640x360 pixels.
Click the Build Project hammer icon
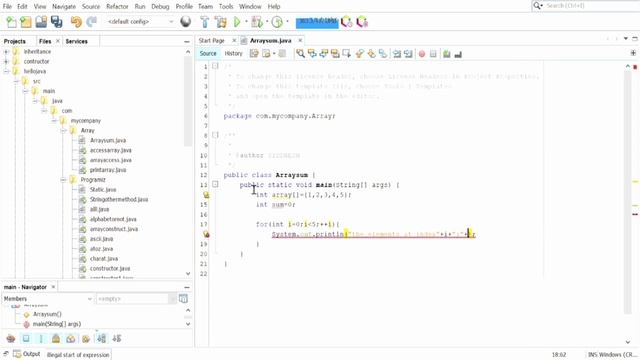click(x=205, y=22)
